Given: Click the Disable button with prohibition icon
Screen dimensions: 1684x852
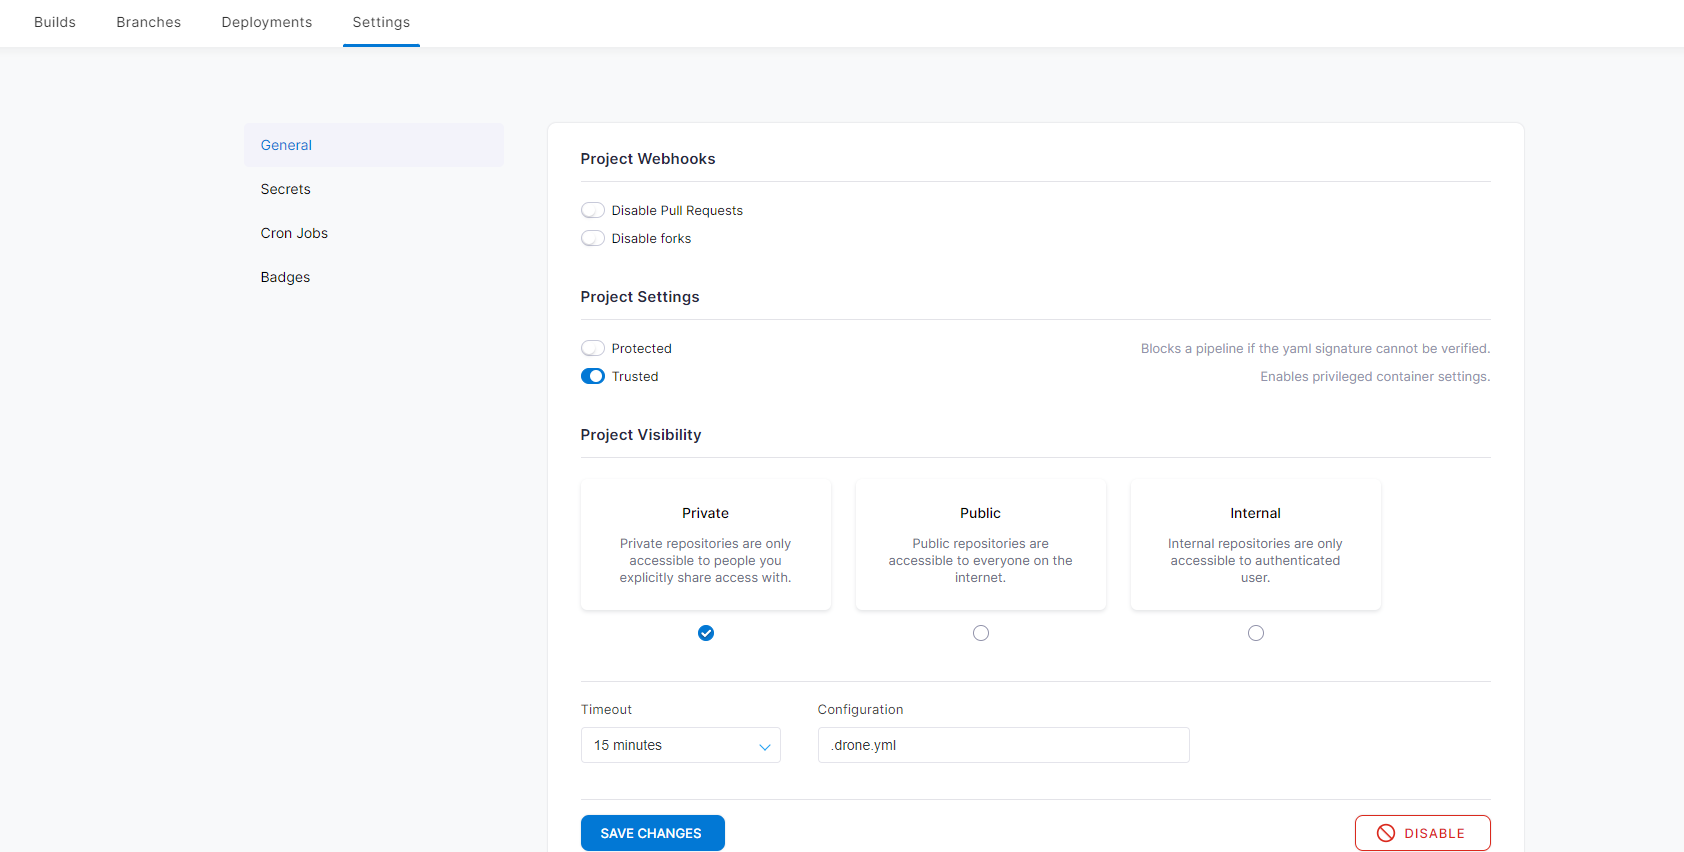Looking at the screenshot, I should 1422,833.
